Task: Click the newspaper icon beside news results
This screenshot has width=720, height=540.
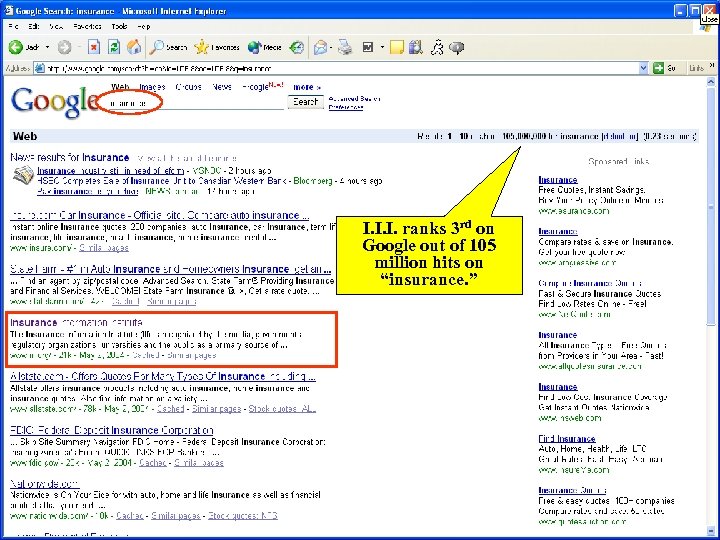Action: (23, 175)
